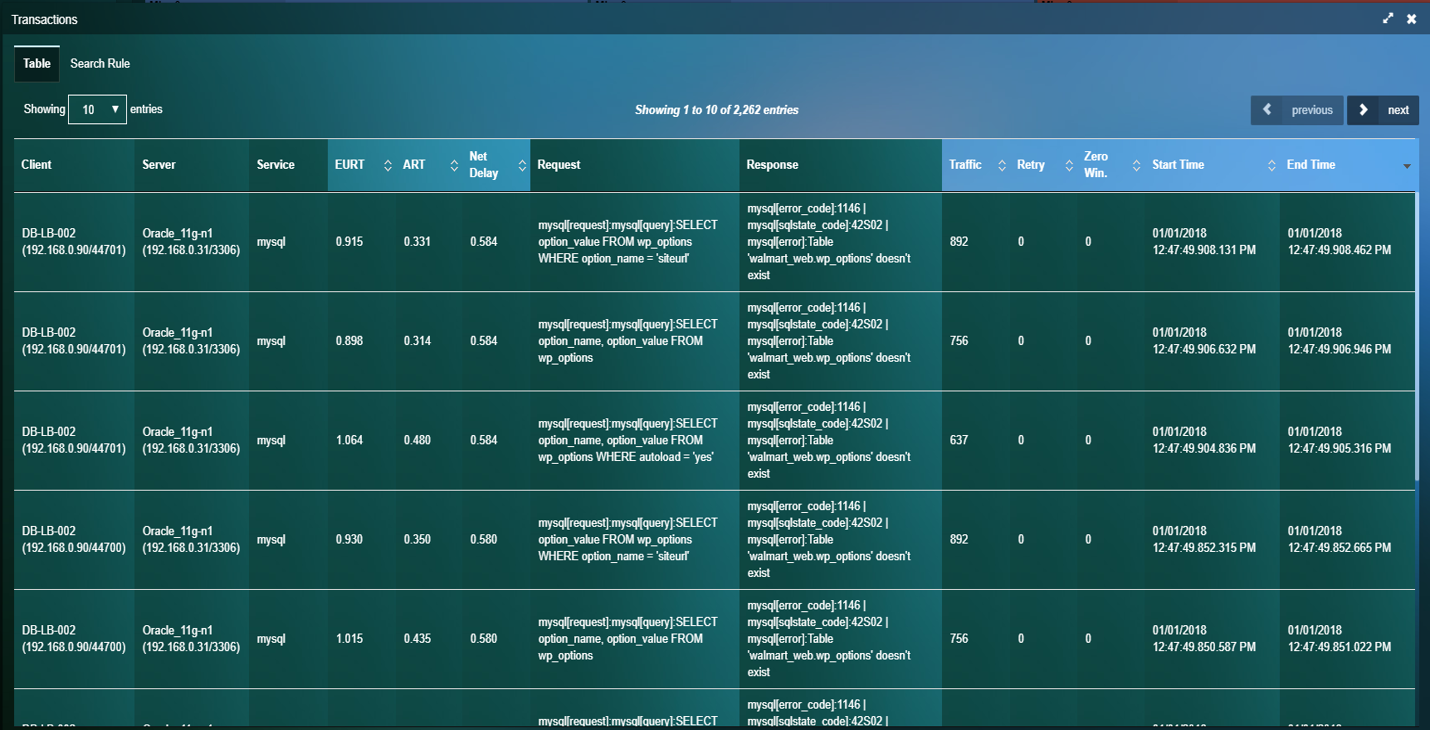Go to the next page of entries
This screenshot has width=1430, height=730.
[x=1383, y=110]
